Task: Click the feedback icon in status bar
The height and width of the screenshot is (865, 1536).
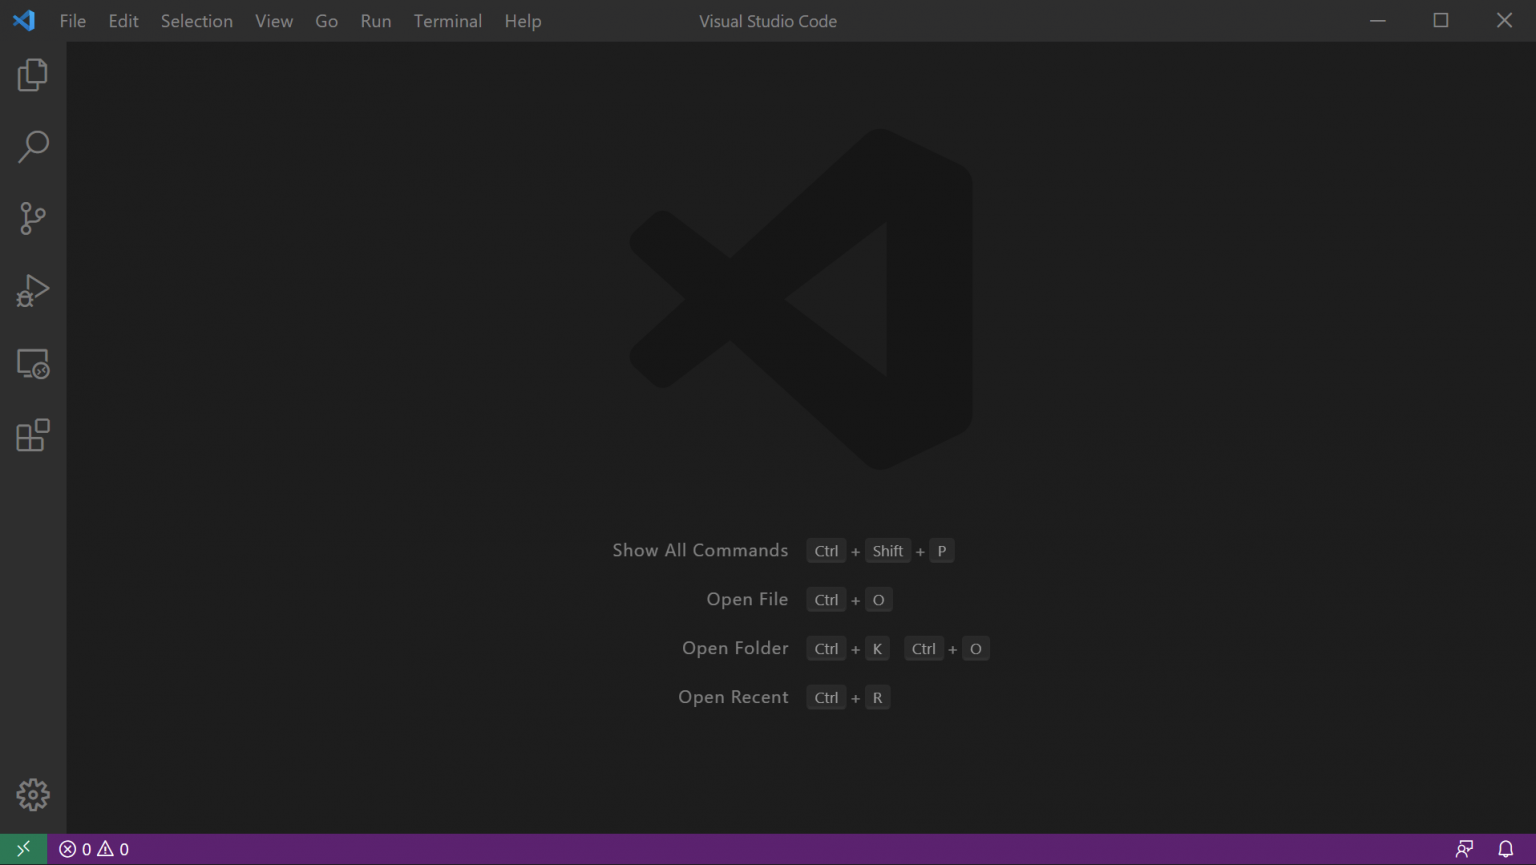Action: [x=1465, y=849]
